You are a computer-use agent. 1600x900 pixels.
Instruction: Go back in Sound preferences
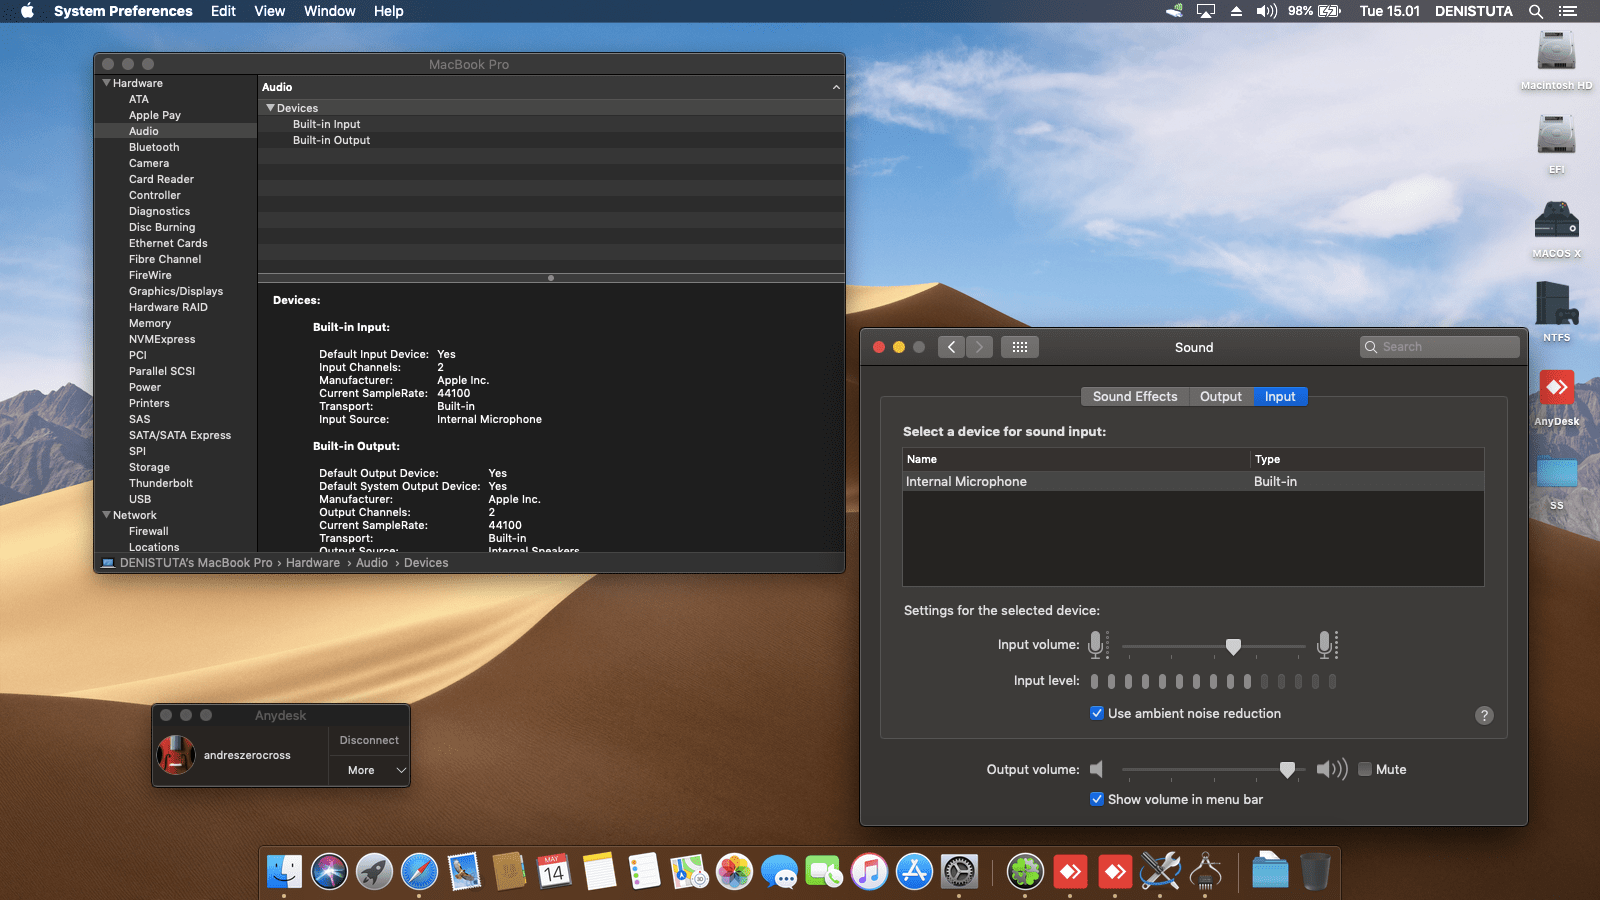951,347
